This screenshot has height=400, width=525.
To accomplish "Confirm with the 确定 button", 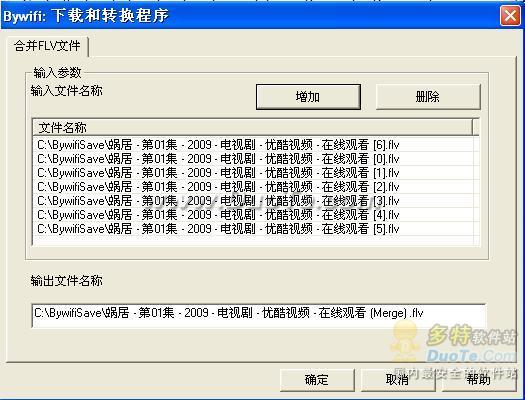I will (317, 380).
